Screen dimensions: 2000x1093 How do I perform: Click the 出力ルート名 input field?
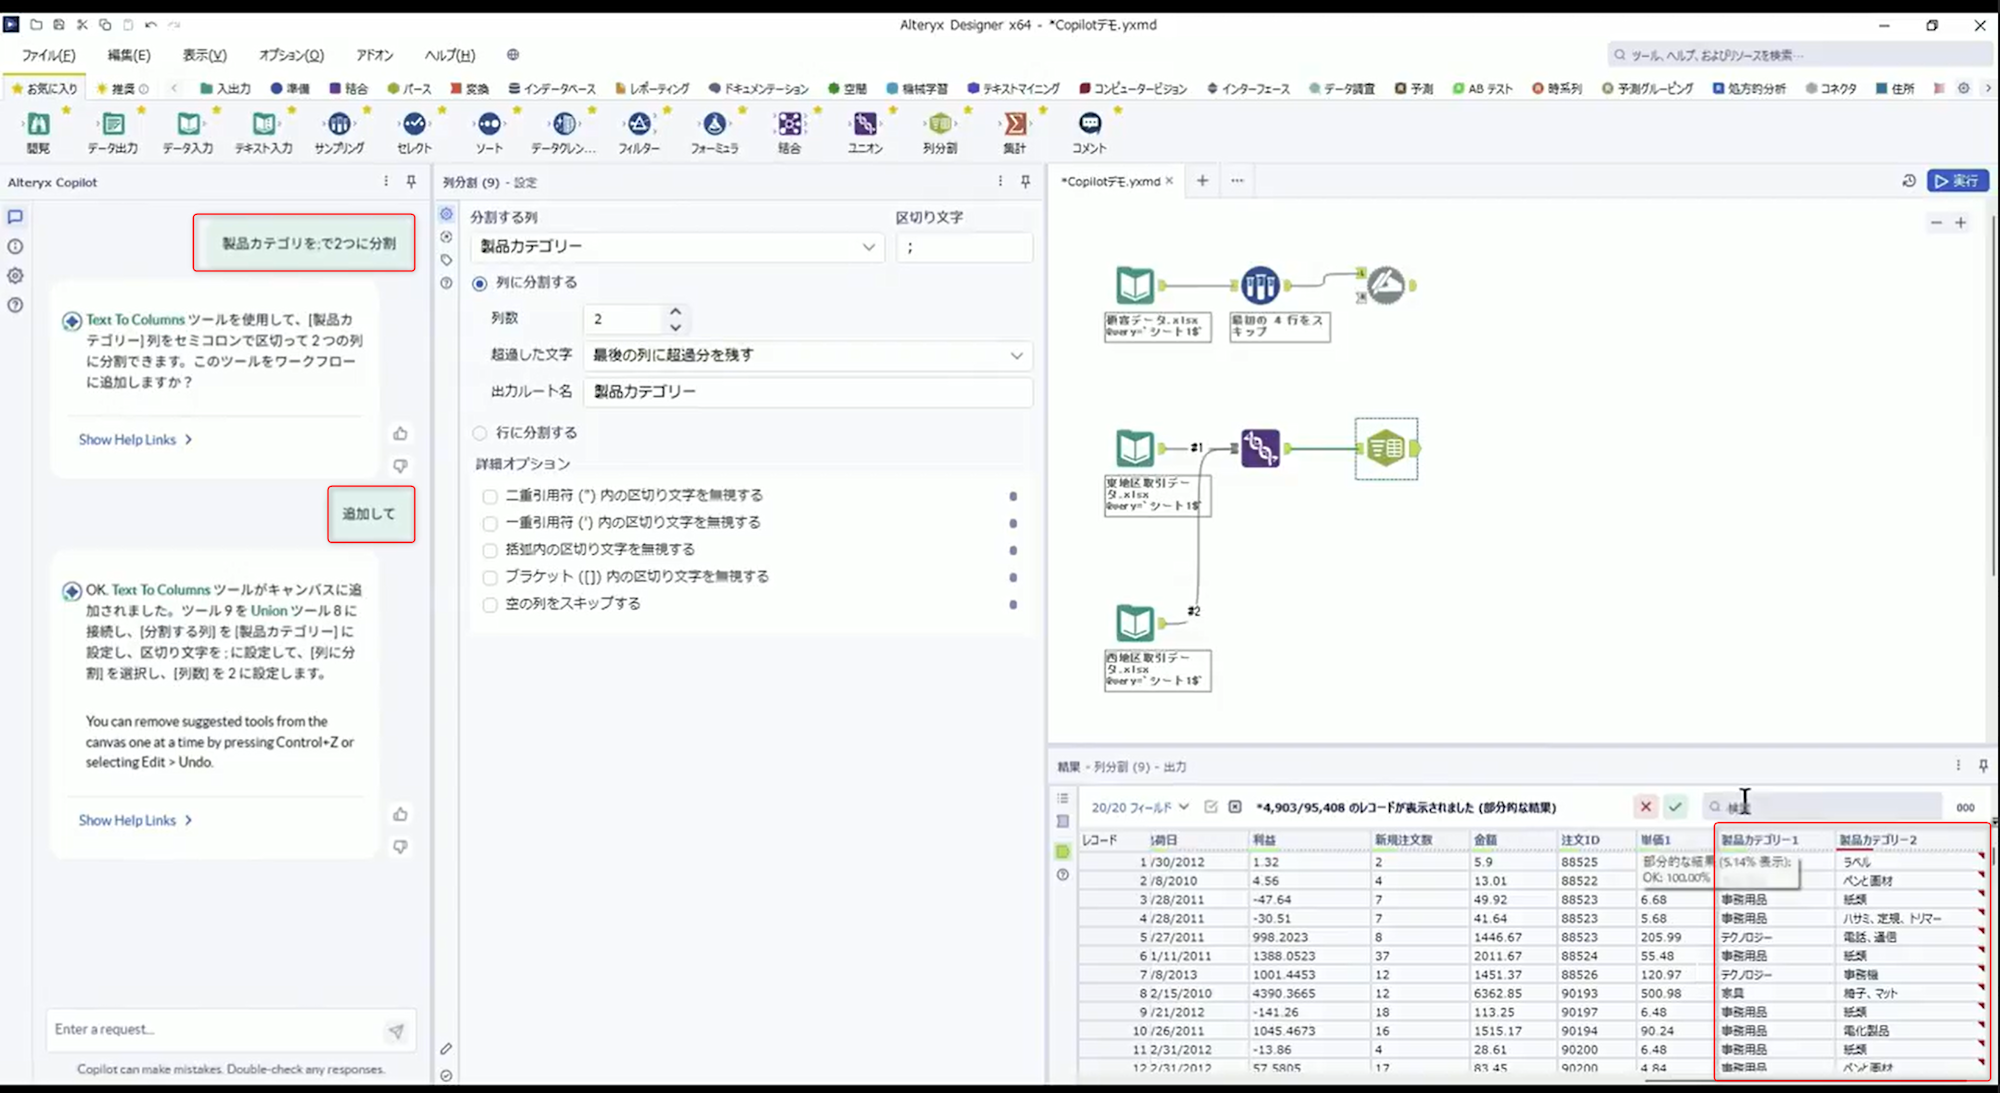(808, 391)
